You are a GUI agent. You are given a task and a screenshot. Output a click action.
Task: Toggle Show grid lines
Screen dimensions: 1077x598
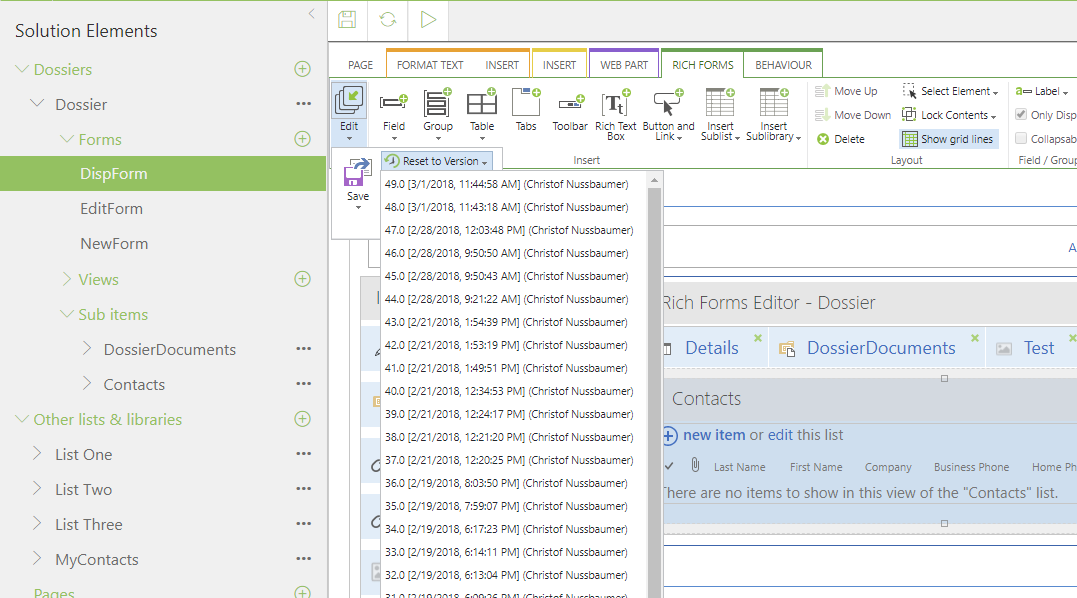[x=948, y=139]
